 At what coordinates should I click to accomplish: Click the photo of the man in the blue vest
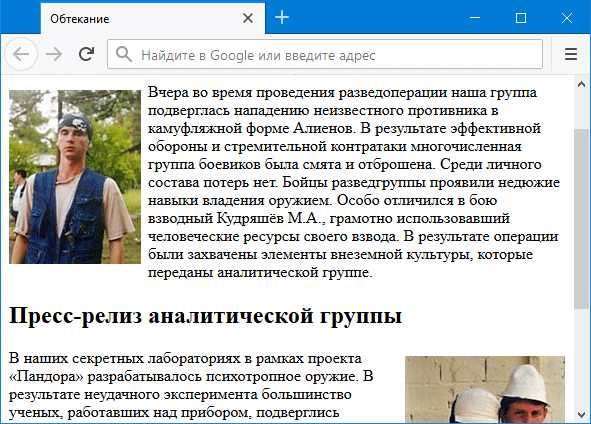75,177
